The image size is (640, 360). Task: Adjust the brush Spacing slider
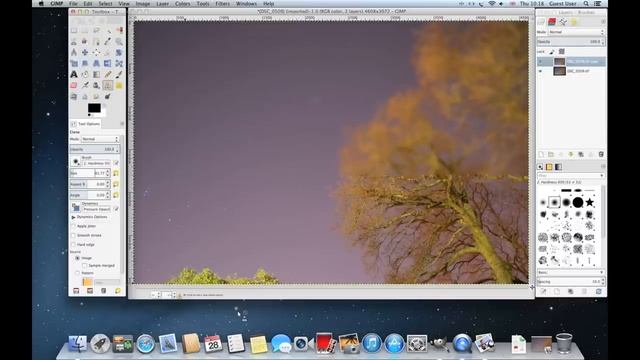click(570, 282)
